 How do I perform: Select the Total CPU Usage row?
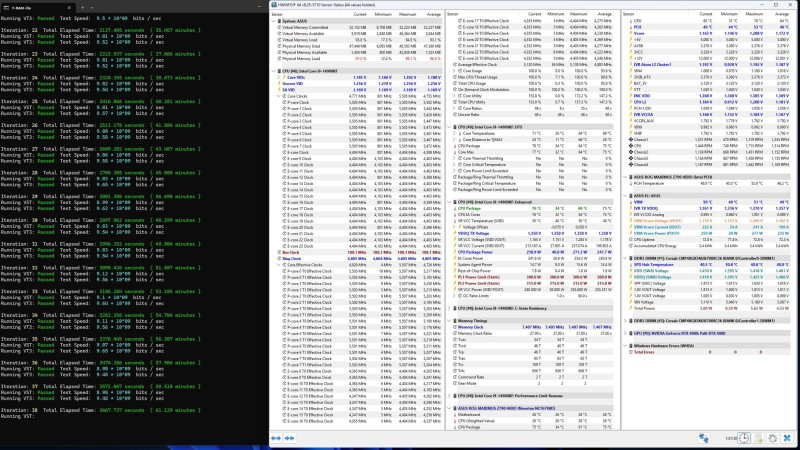pos(533,84)
